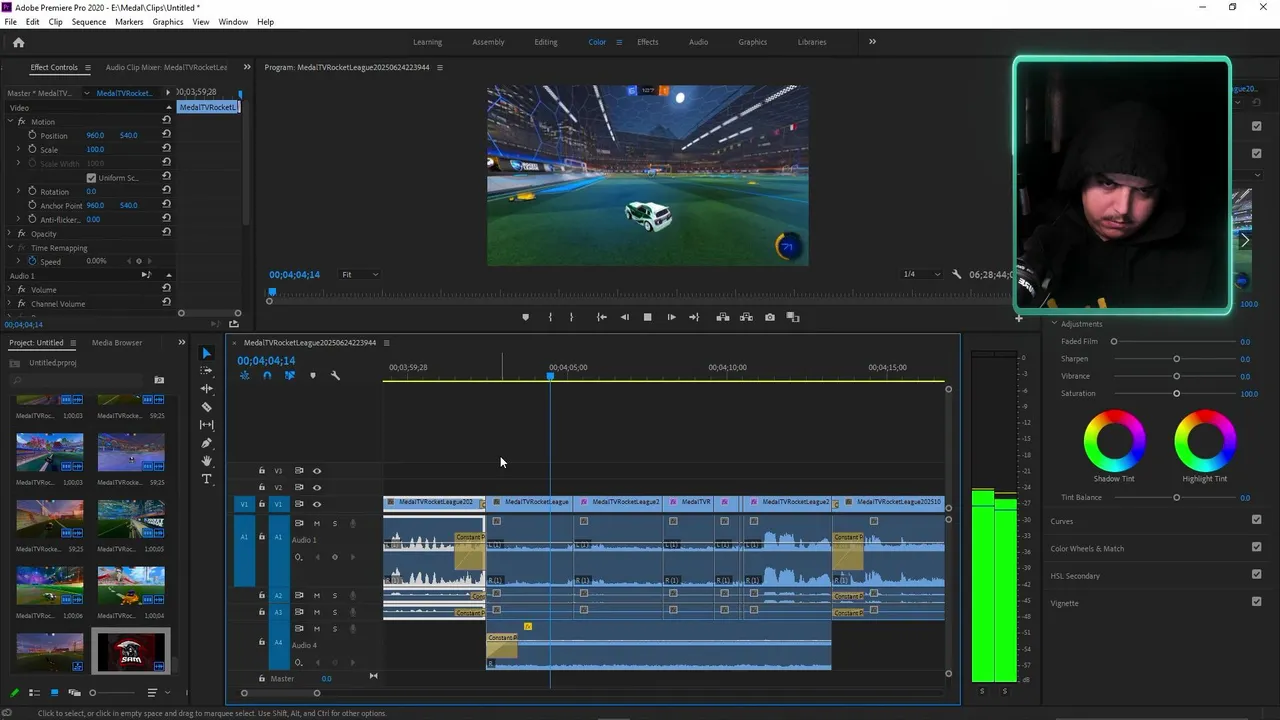1280x720 pixels.
Task: Toggle Snap magnet in timeline
Action: coord(267,375)
